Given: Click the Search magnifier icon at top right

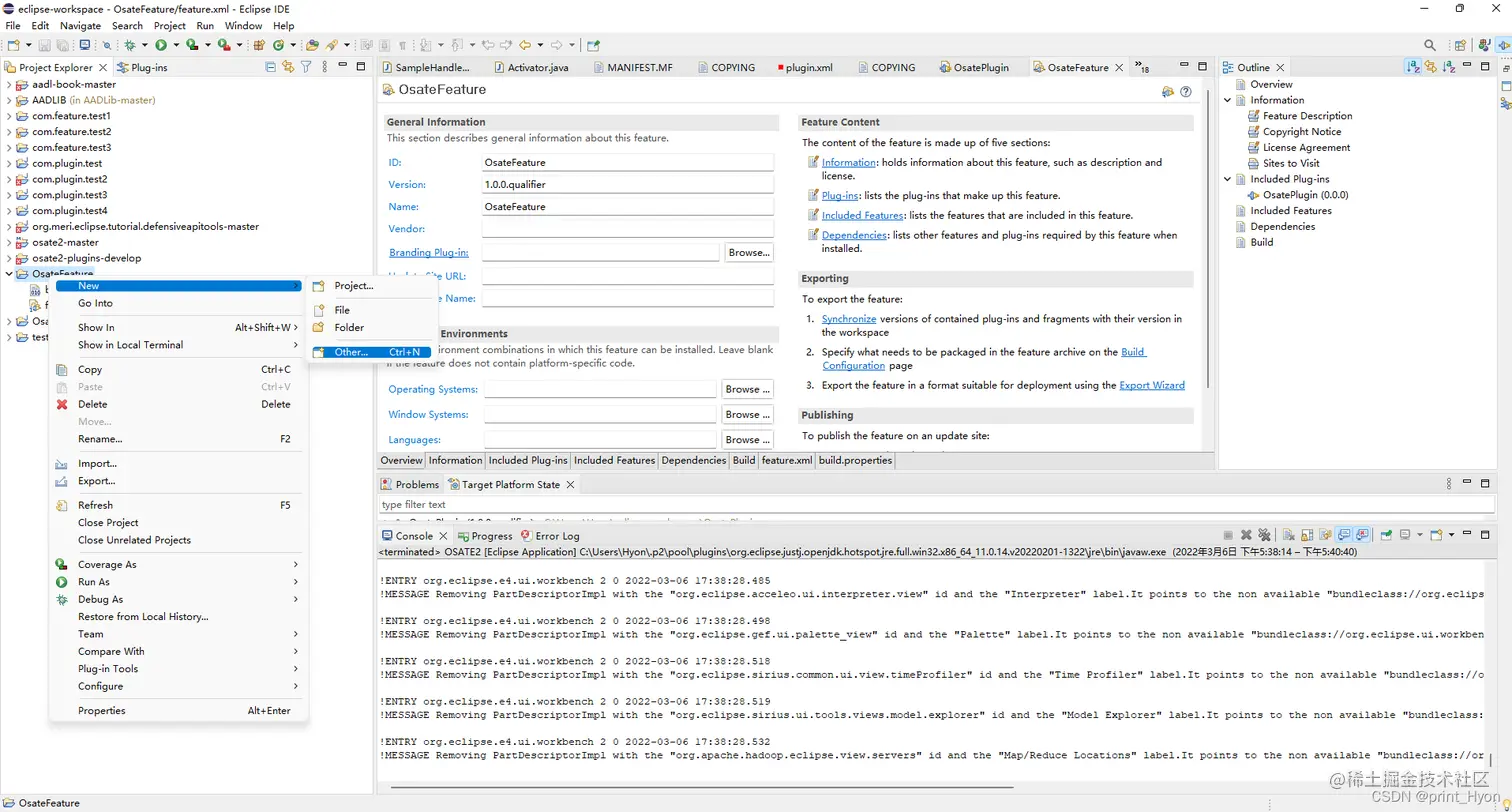Looking at the screenshot, I should pyautogui.click(x=1430, y=45).
